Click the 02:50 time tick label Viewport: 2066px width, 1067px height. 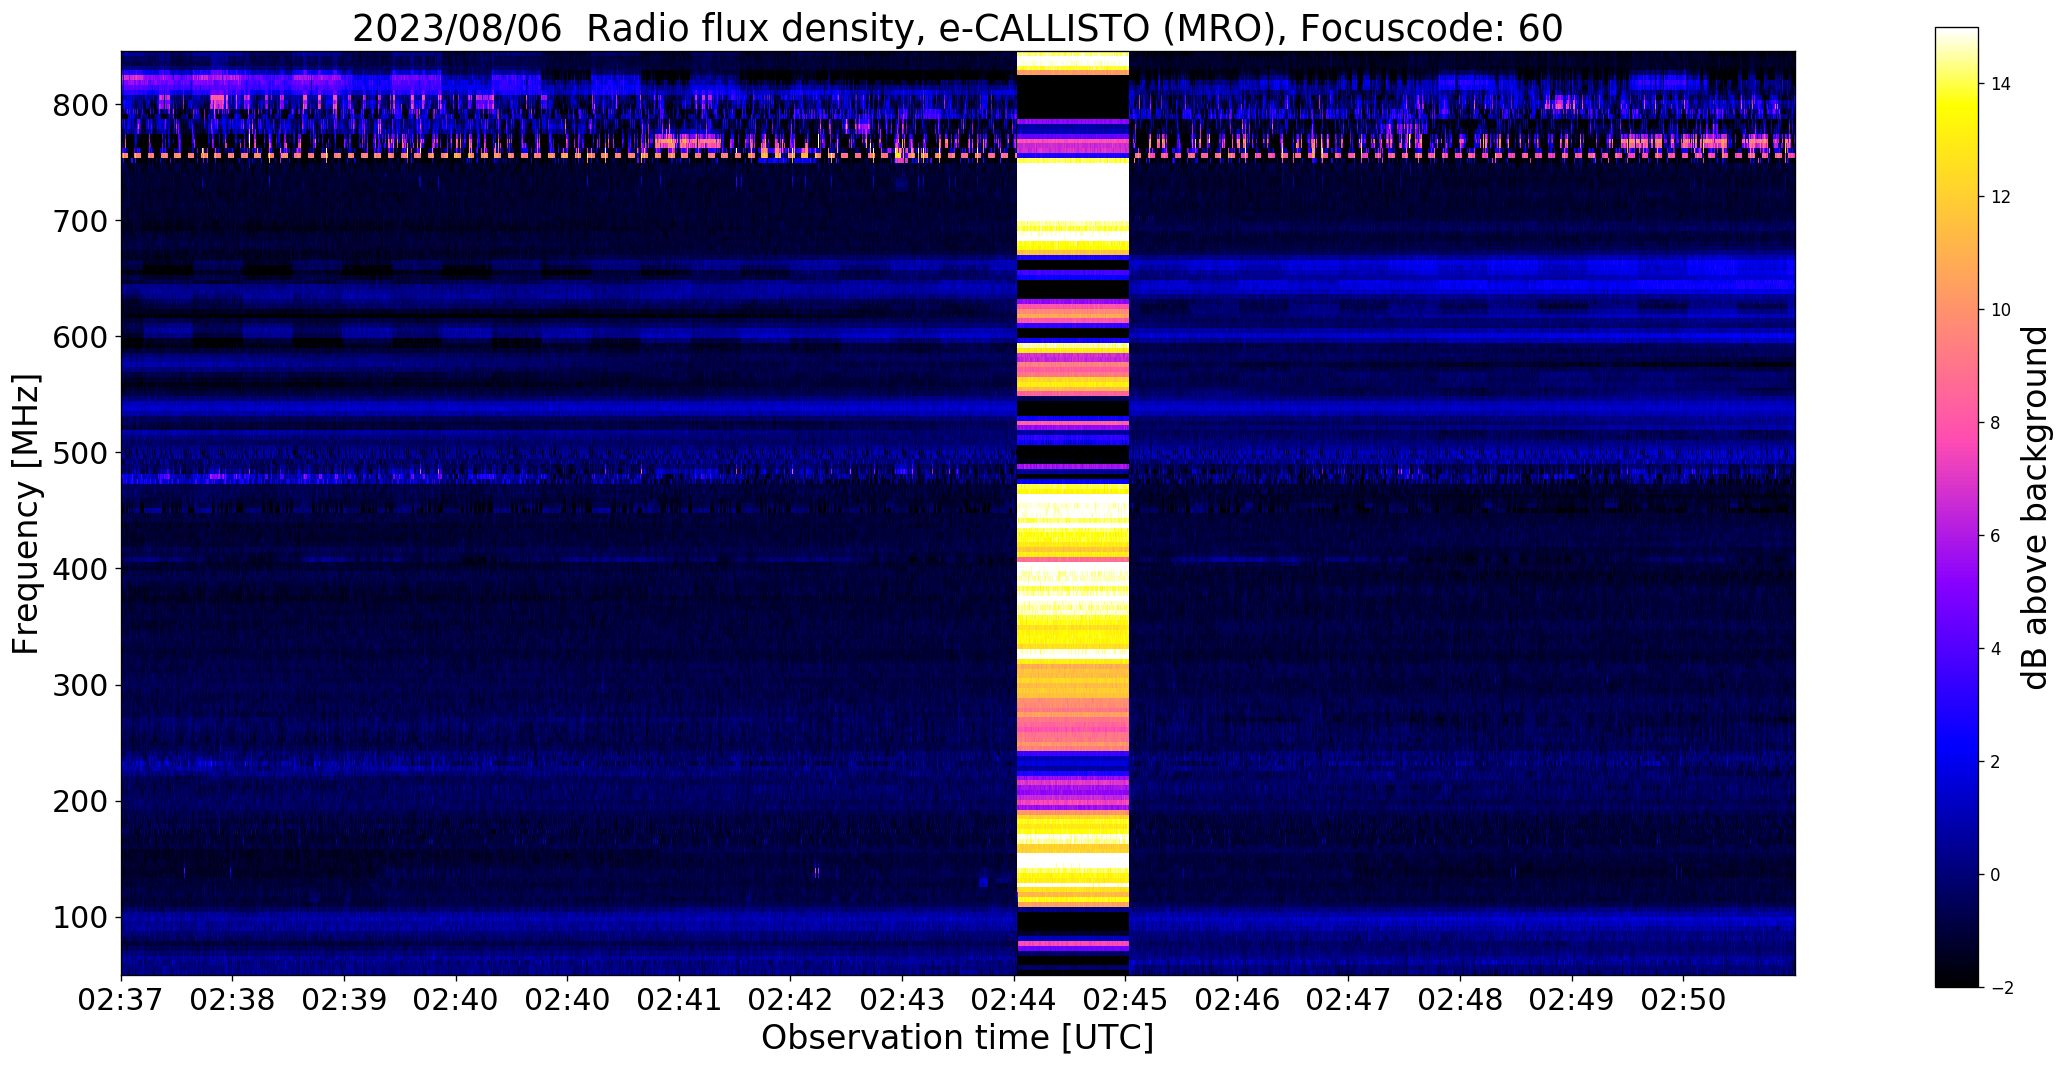pyautogui.click(x=1684, y=1000)
